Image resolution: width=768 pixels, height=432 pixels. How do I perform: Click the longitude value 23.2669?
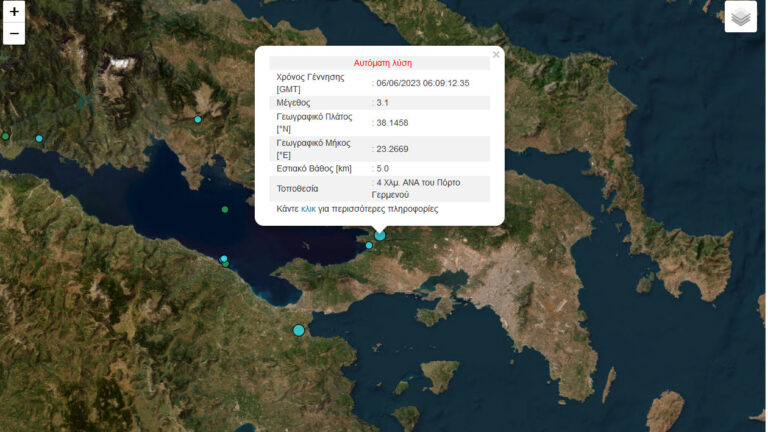[x=392, y=149]
